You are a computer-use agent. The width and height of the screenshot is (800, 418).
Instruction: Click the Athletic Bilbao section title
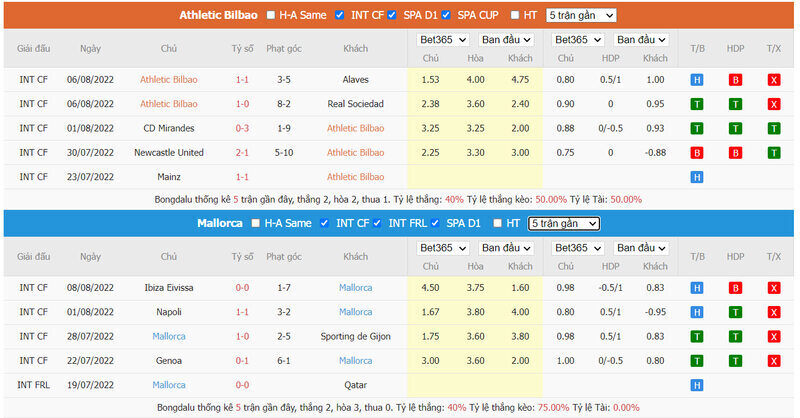(x=218, y=15)
